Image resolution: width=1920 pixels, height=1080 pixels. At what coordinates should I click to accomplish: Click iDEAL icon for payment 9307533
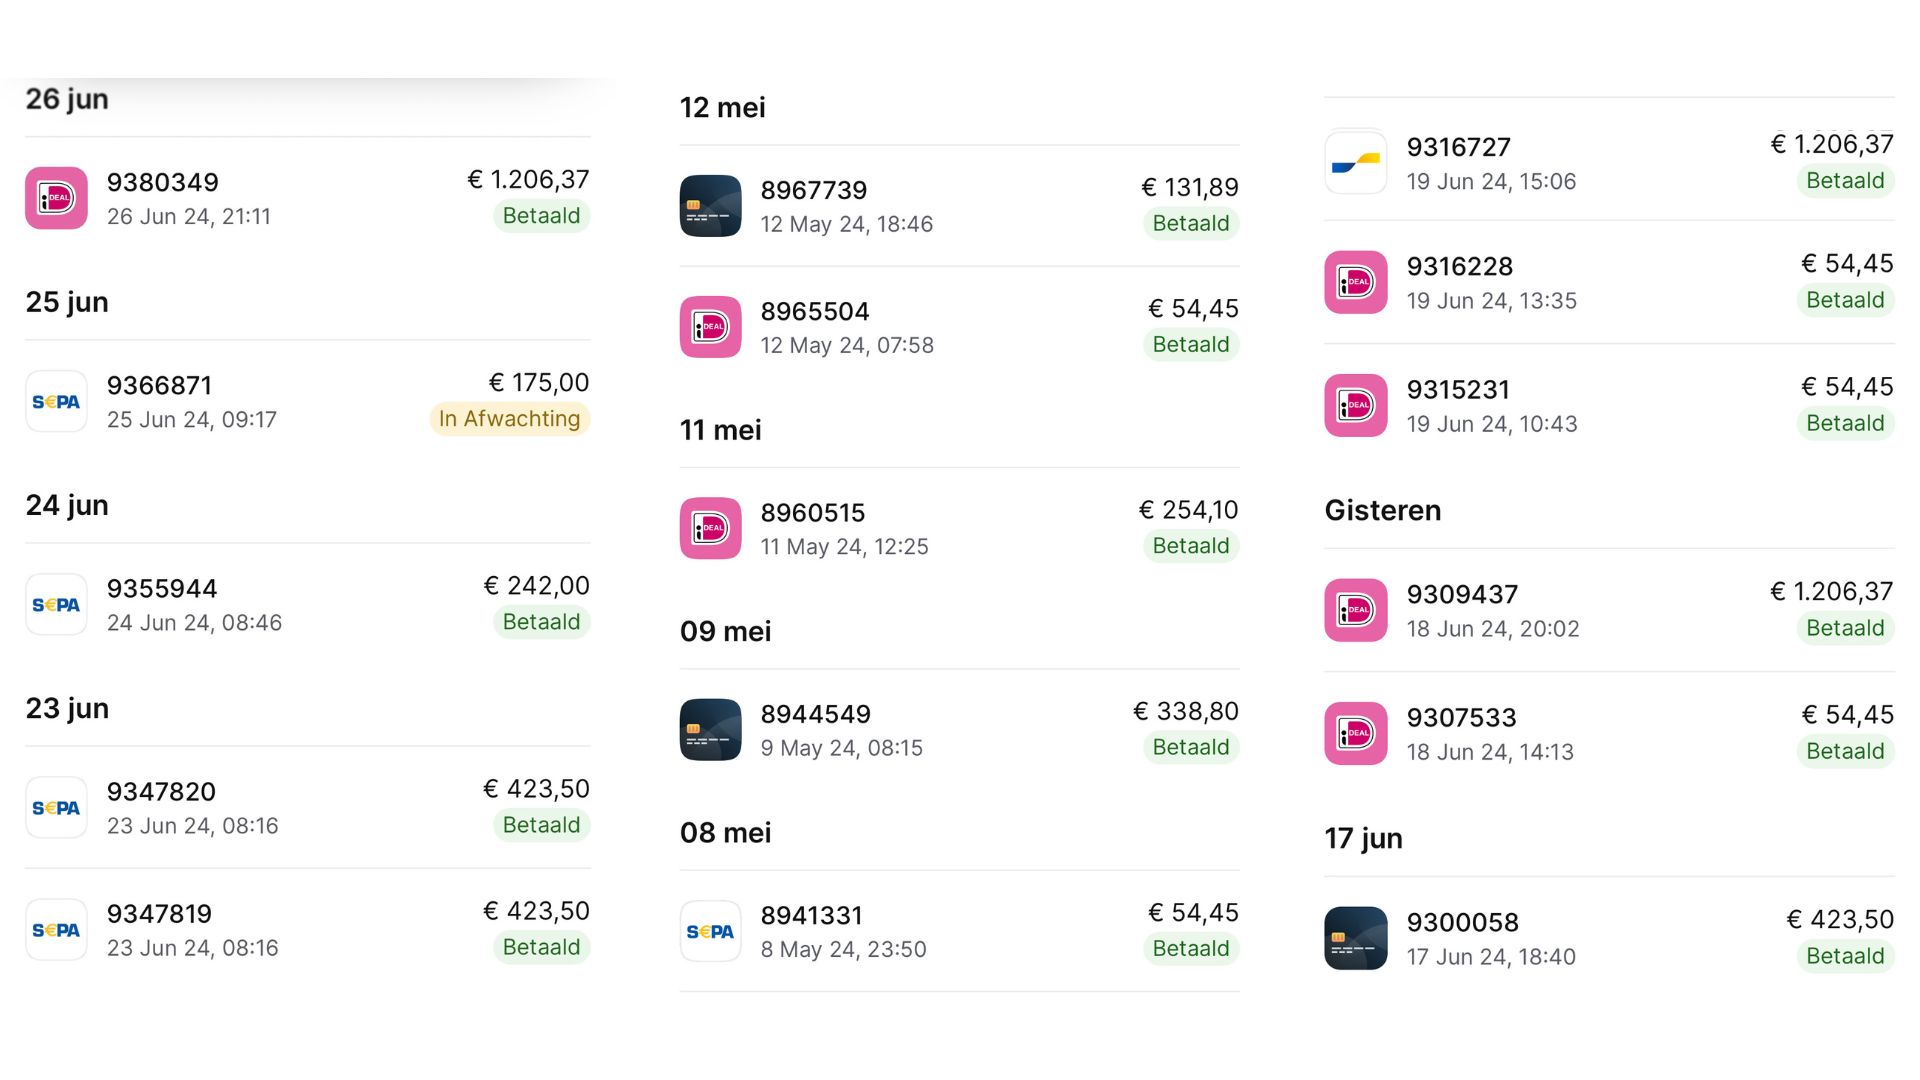(1356, 733)
